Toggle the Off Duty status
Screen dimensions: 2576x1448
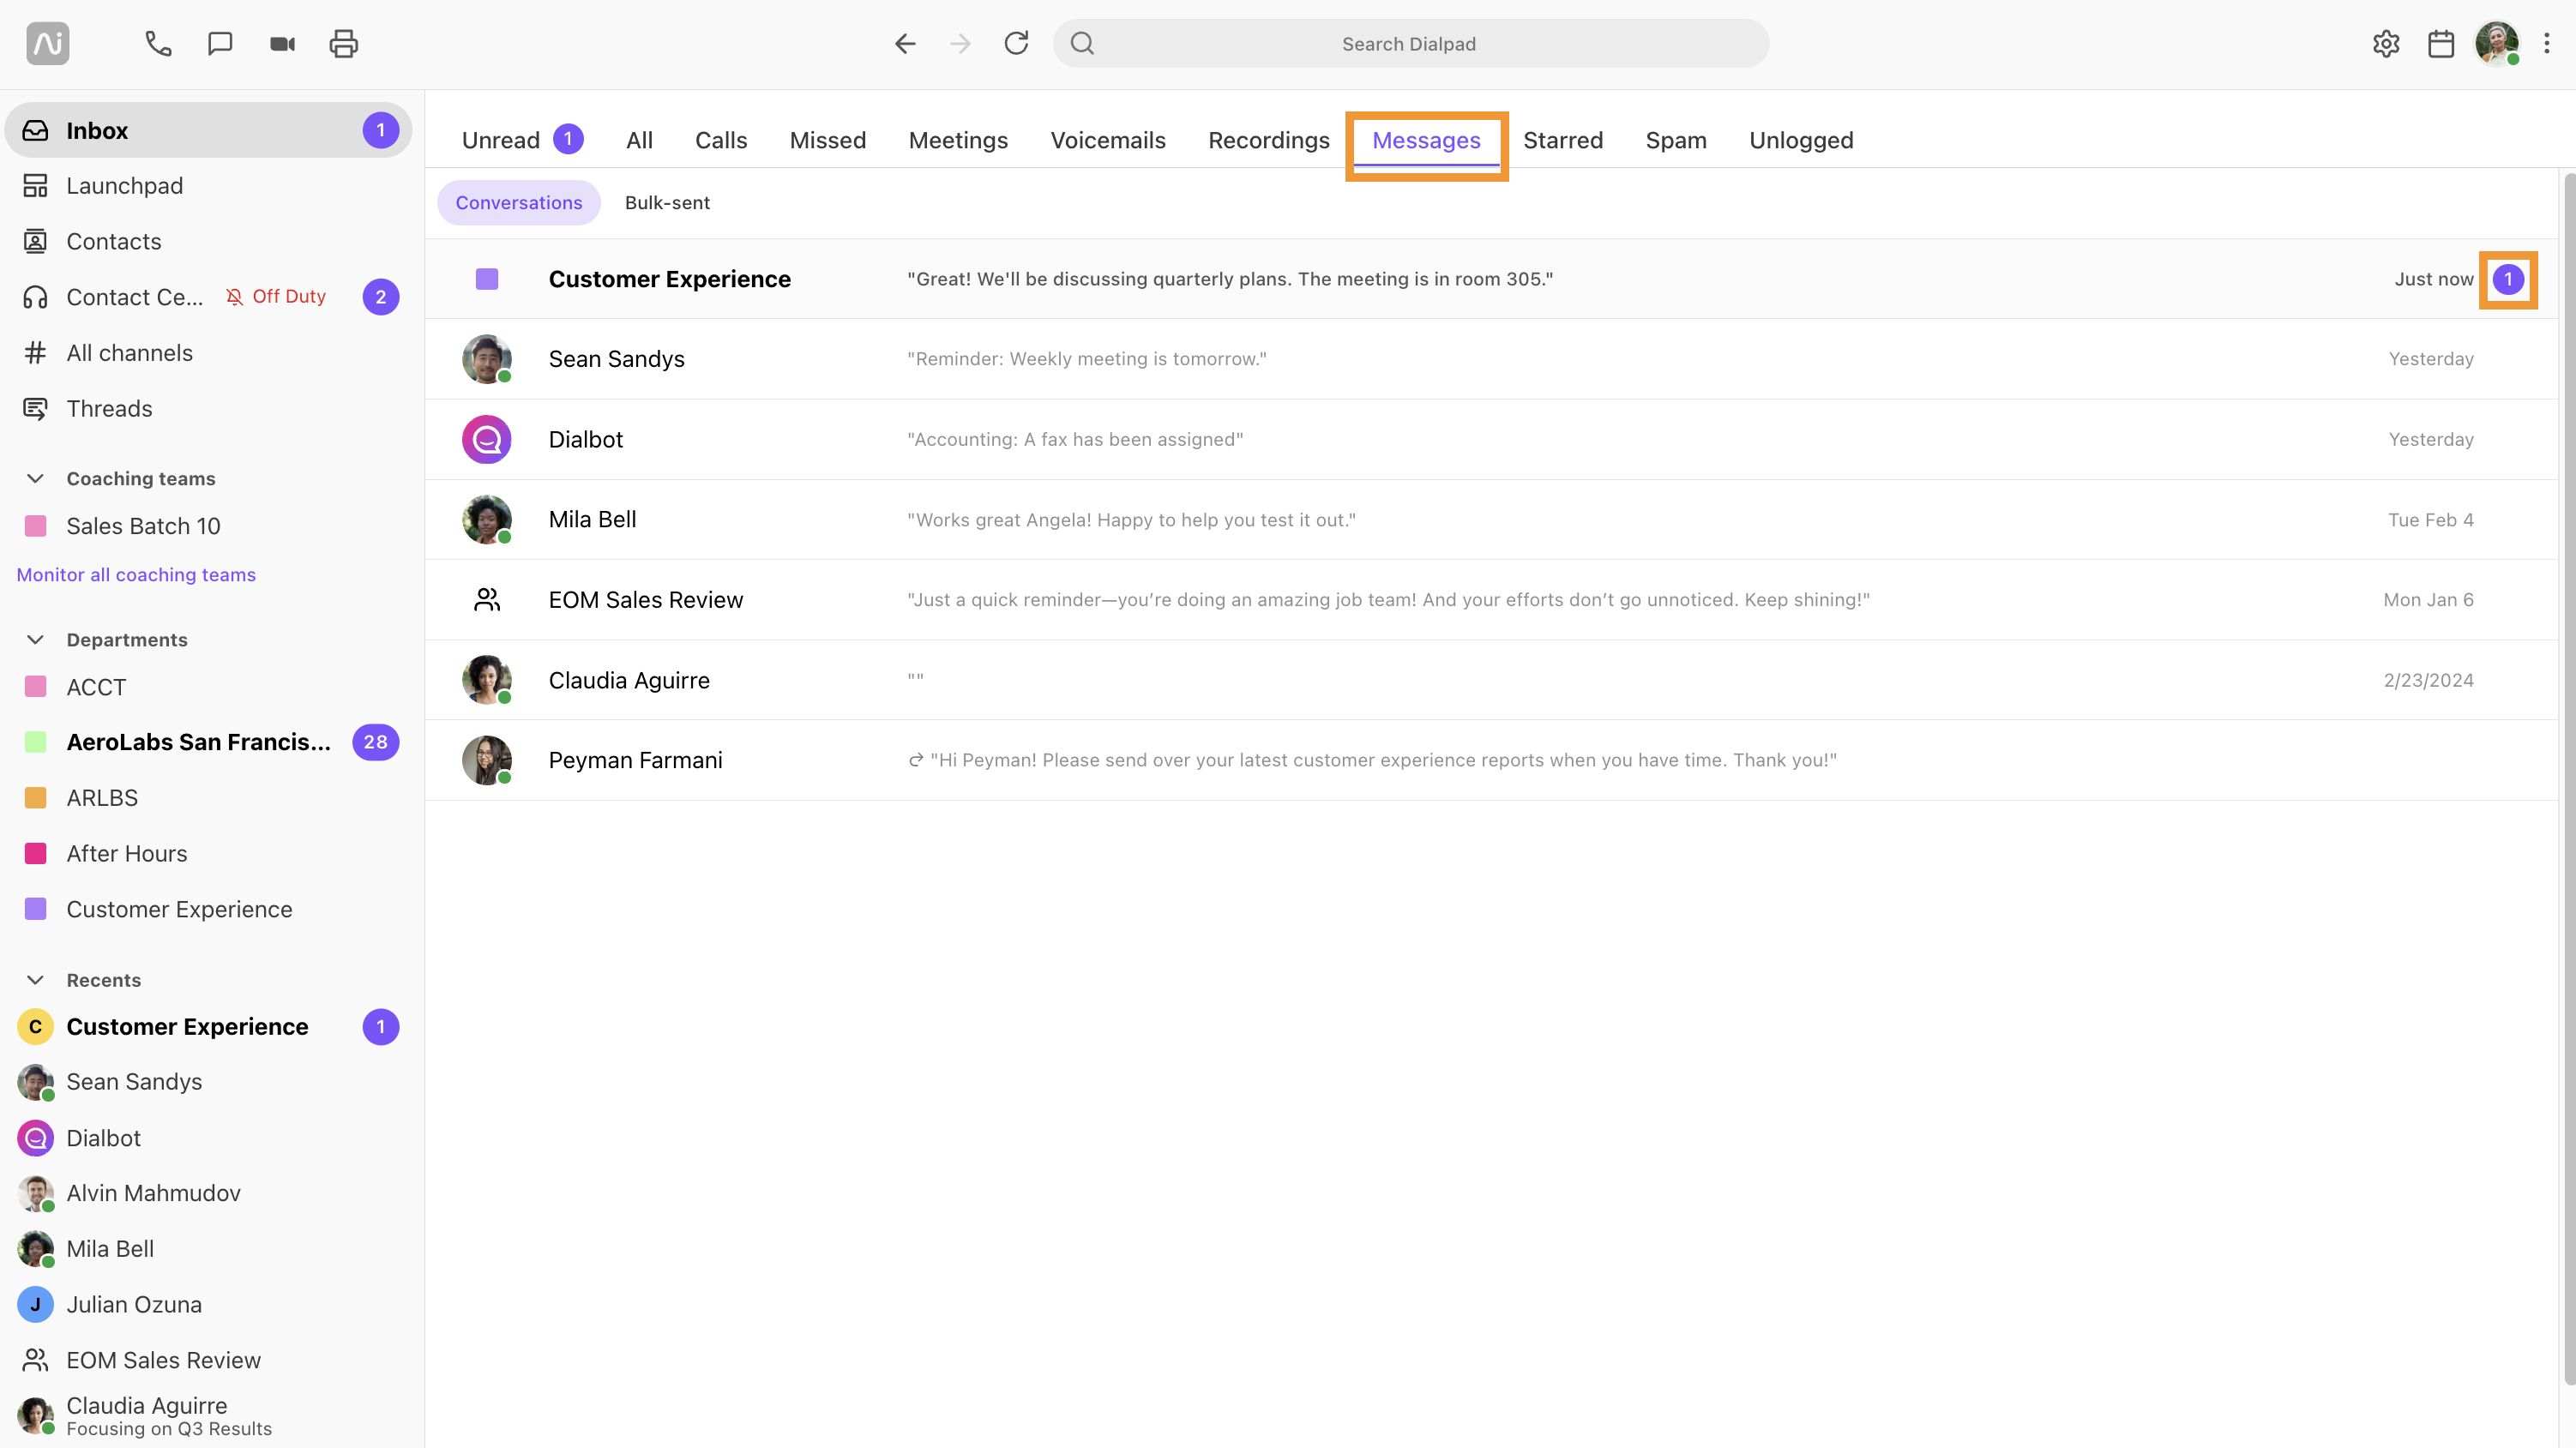tap(276, 297)
